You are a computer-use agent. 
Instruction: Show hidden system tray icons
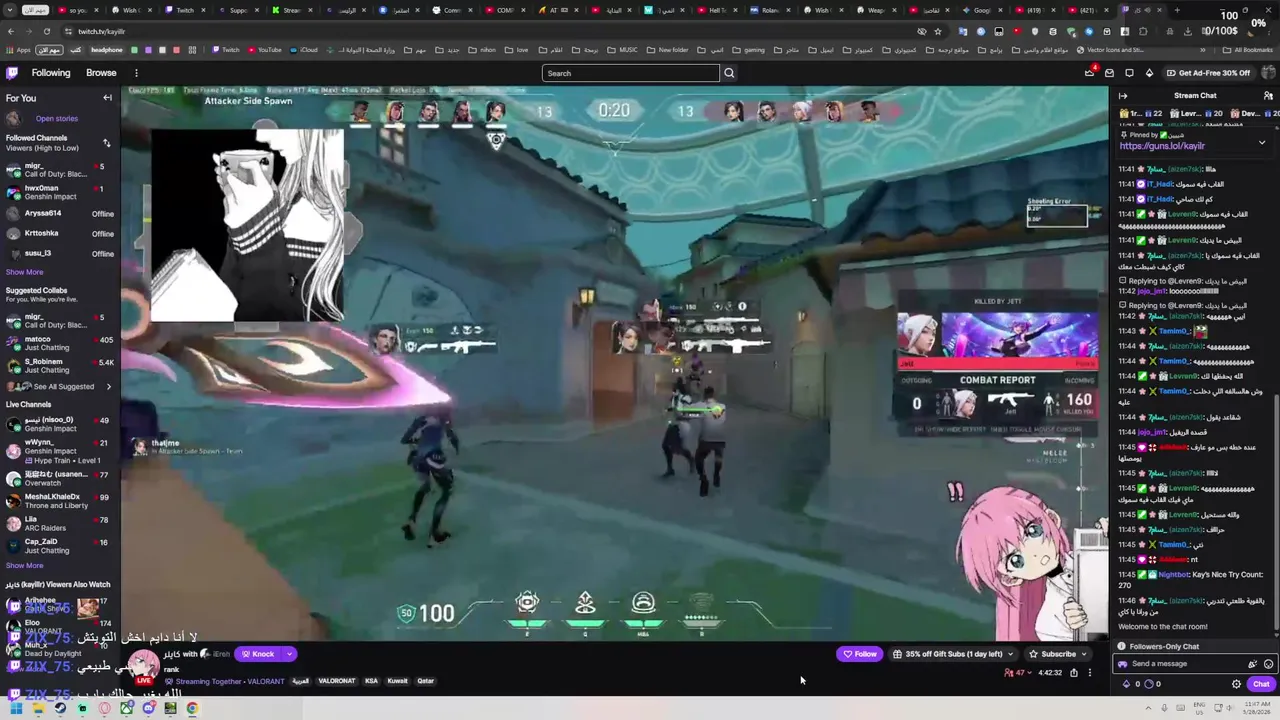coord(1148,708)
